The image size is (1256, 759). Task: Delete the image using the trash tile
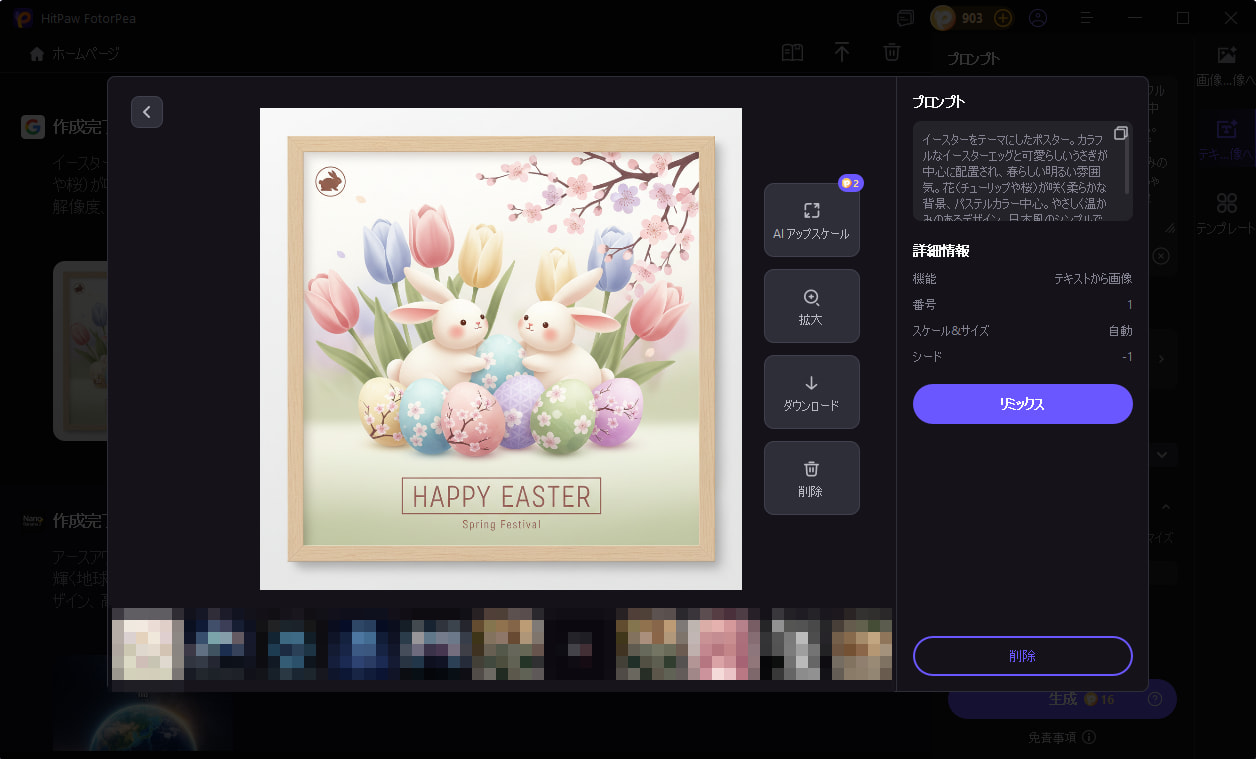pyautogui.click(x=811, y=478)
